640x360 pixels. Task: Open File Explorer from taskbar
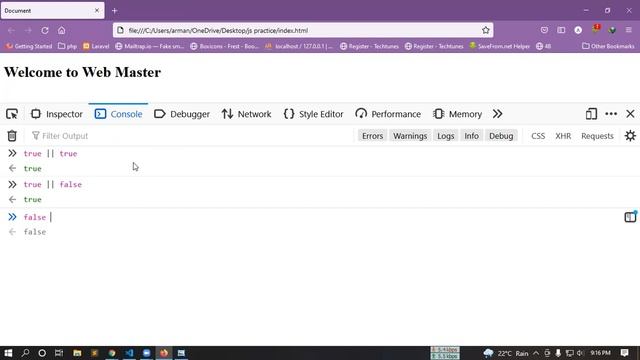[77, 353]
